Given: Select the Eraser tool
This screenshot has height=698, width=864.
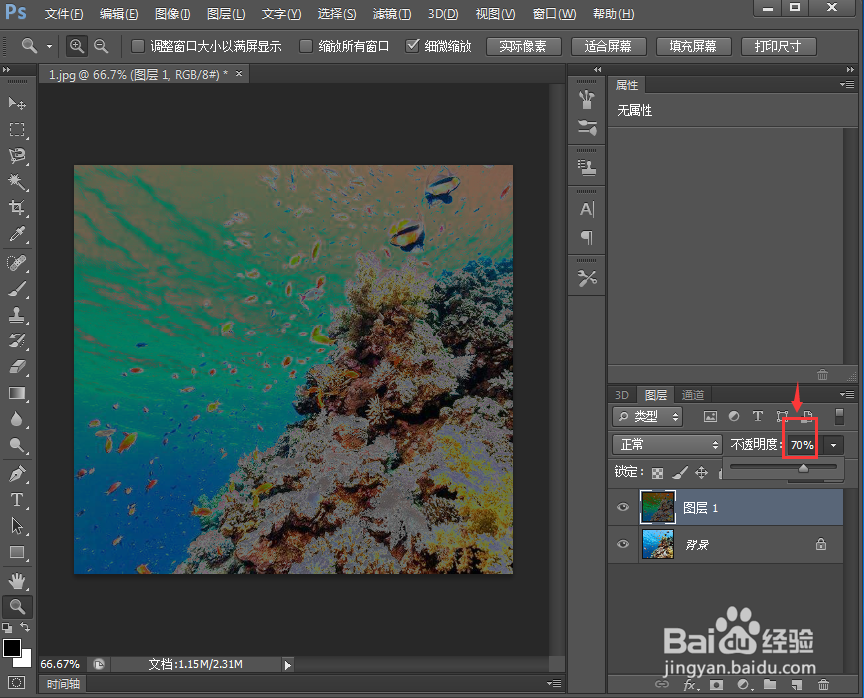Looking at the screenshot, I should pyautogui.click(x=17, y=367).
